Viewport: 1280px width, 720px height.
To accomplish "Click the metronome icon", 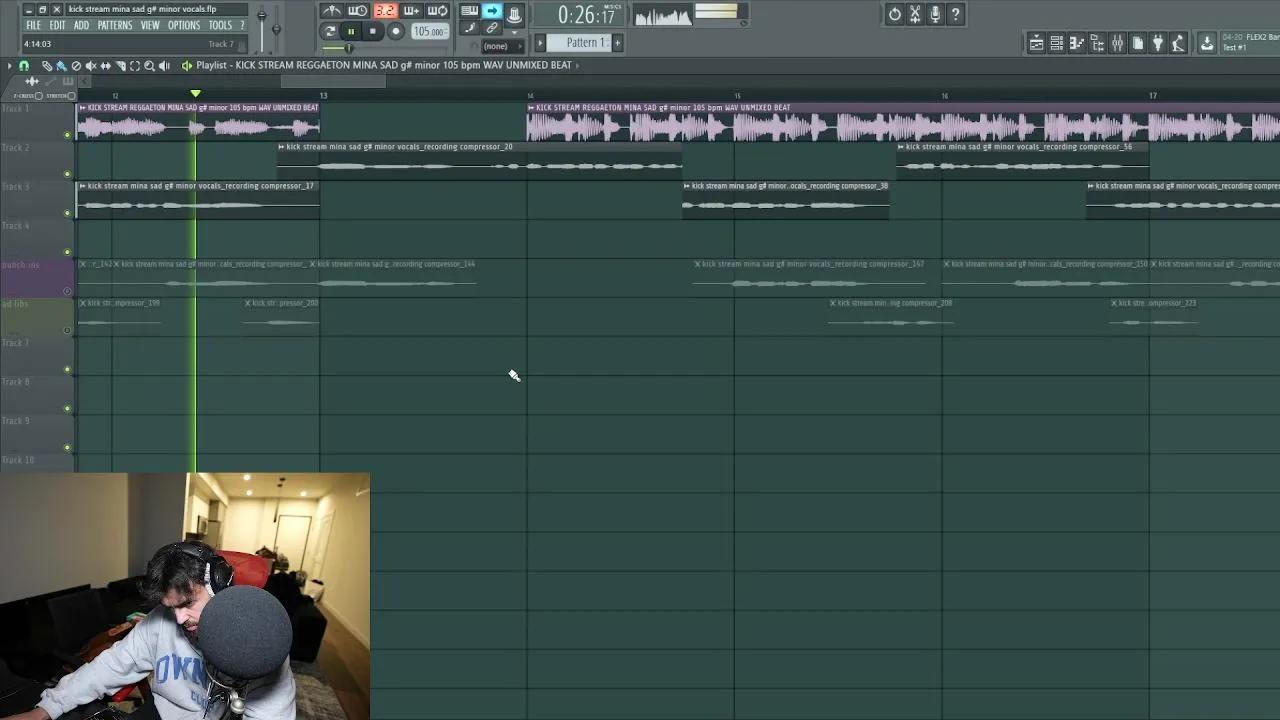I will pyautogui.click(x=331, y=11).
